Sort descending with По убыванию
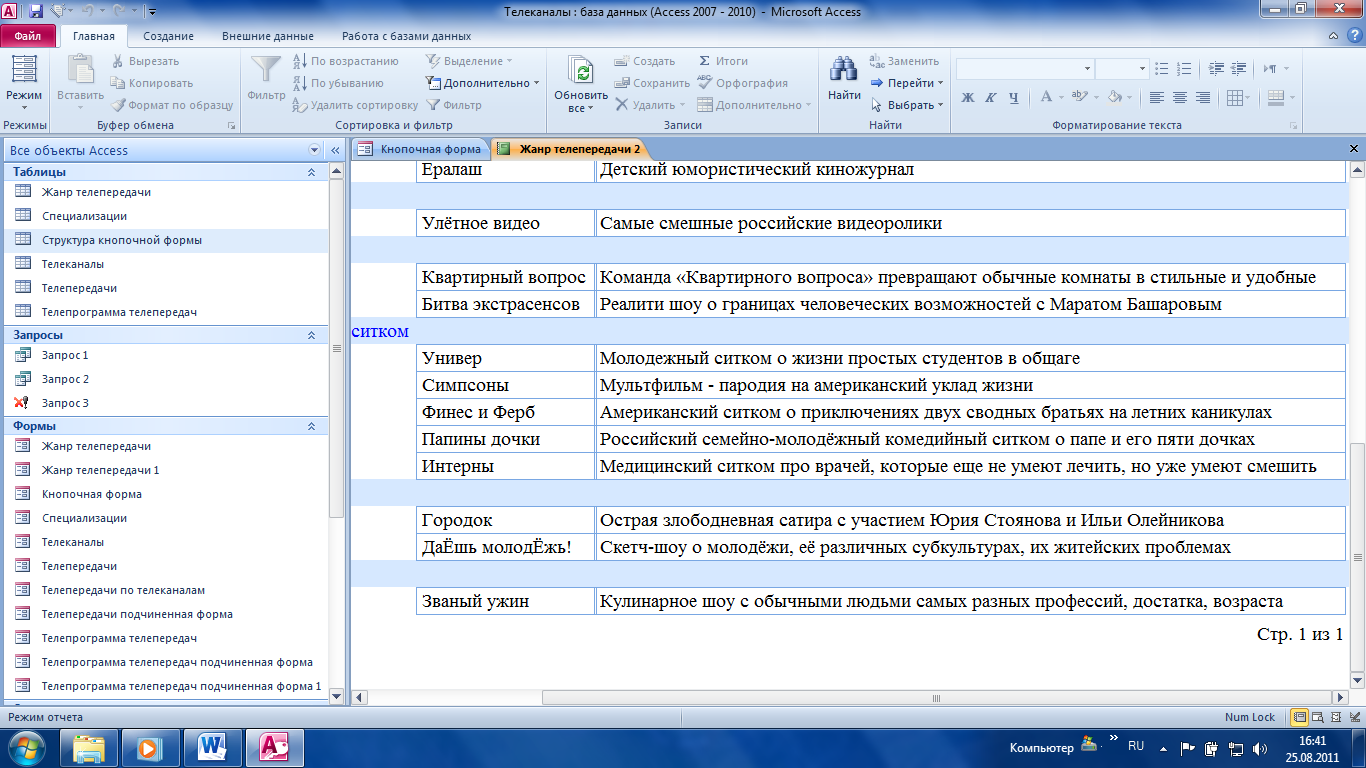1366x768 pixels. [338, 83]
